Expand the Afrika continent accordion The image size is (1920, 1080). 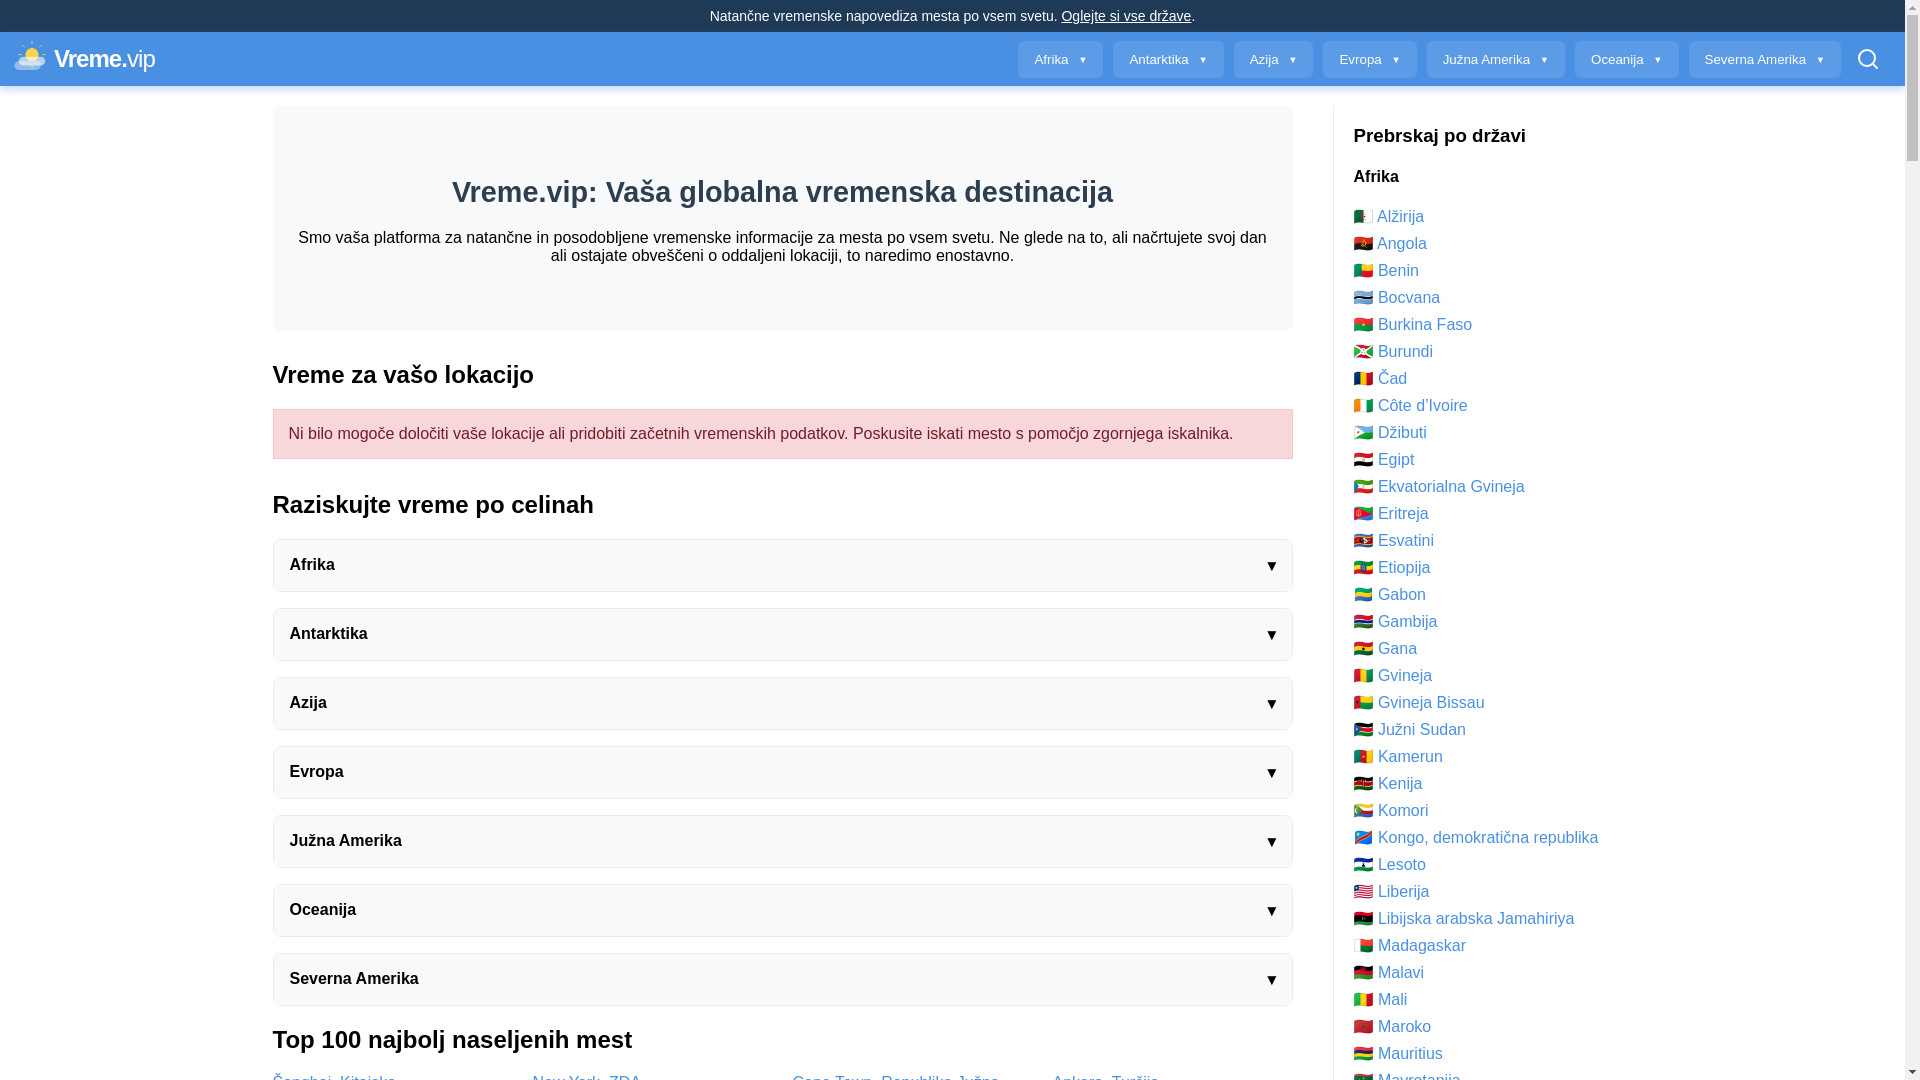tap(782, 565)
